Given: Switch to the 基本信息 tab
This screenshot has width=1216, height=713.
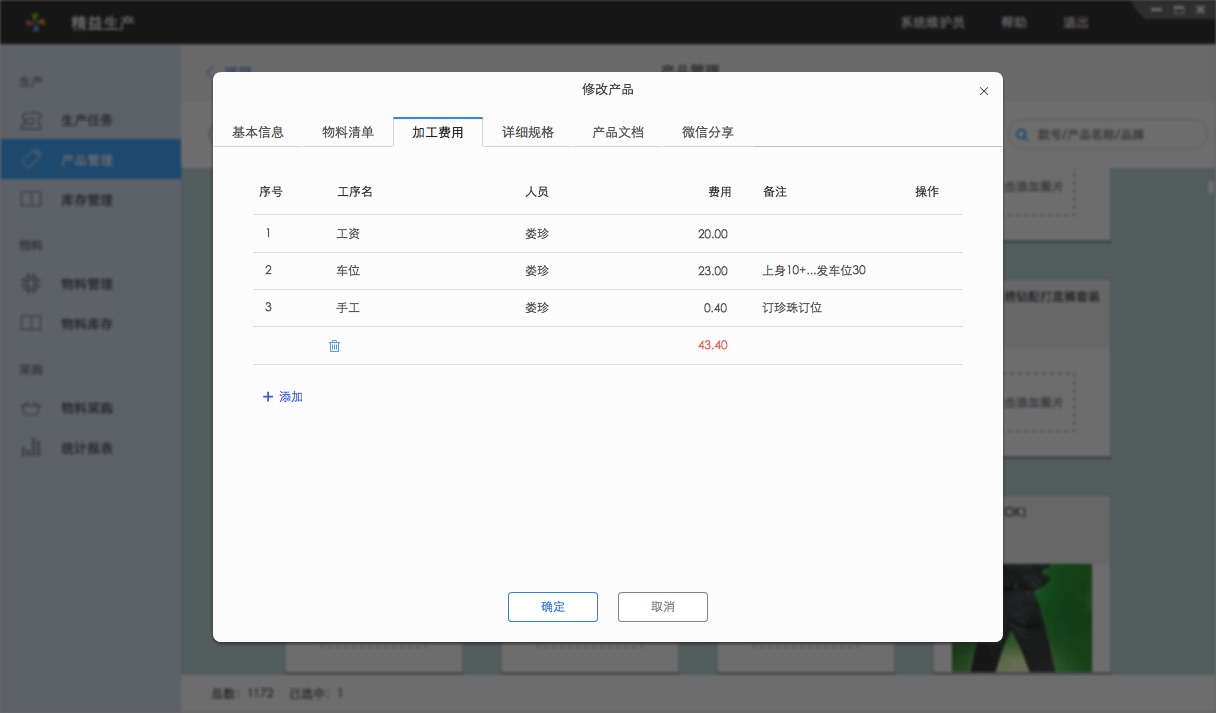Looking at the screenshot, I should click(x=258, y=131).
